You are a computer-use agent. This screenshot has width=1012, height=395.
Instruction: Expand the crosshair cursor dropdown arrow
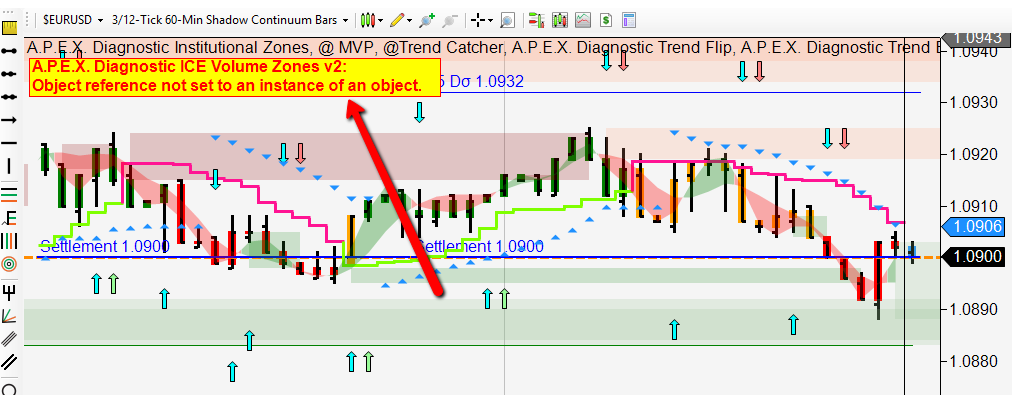click(492, 21)
